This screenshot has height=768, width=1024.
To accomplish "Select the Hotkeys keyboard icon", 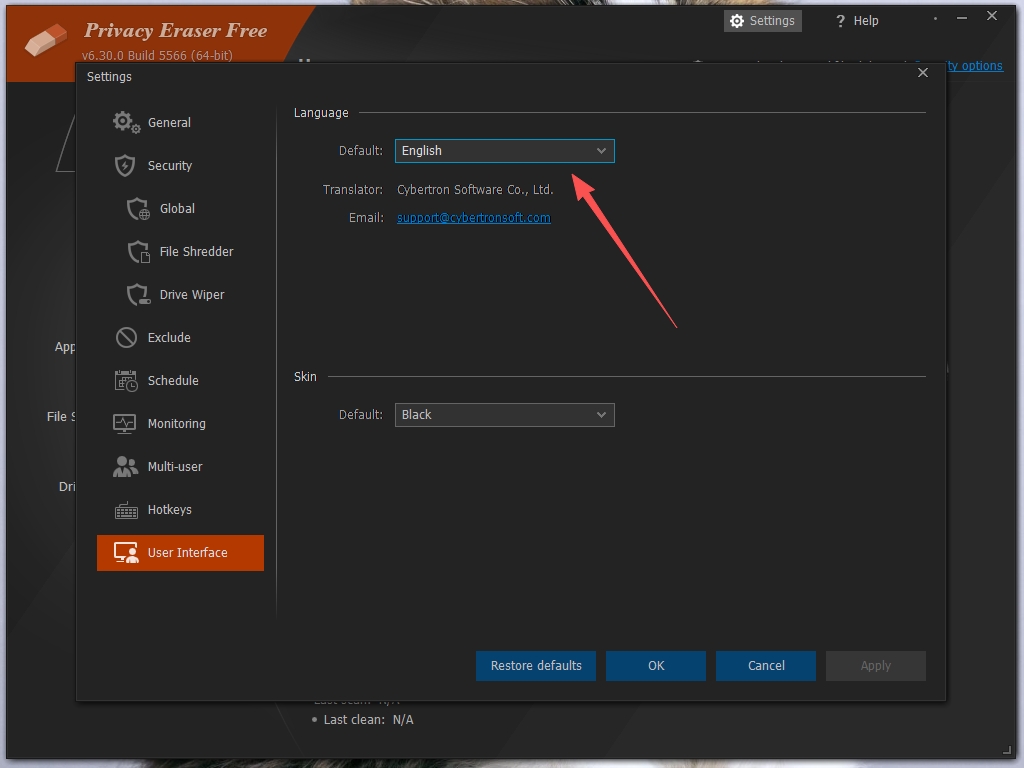I will point(126,510).
